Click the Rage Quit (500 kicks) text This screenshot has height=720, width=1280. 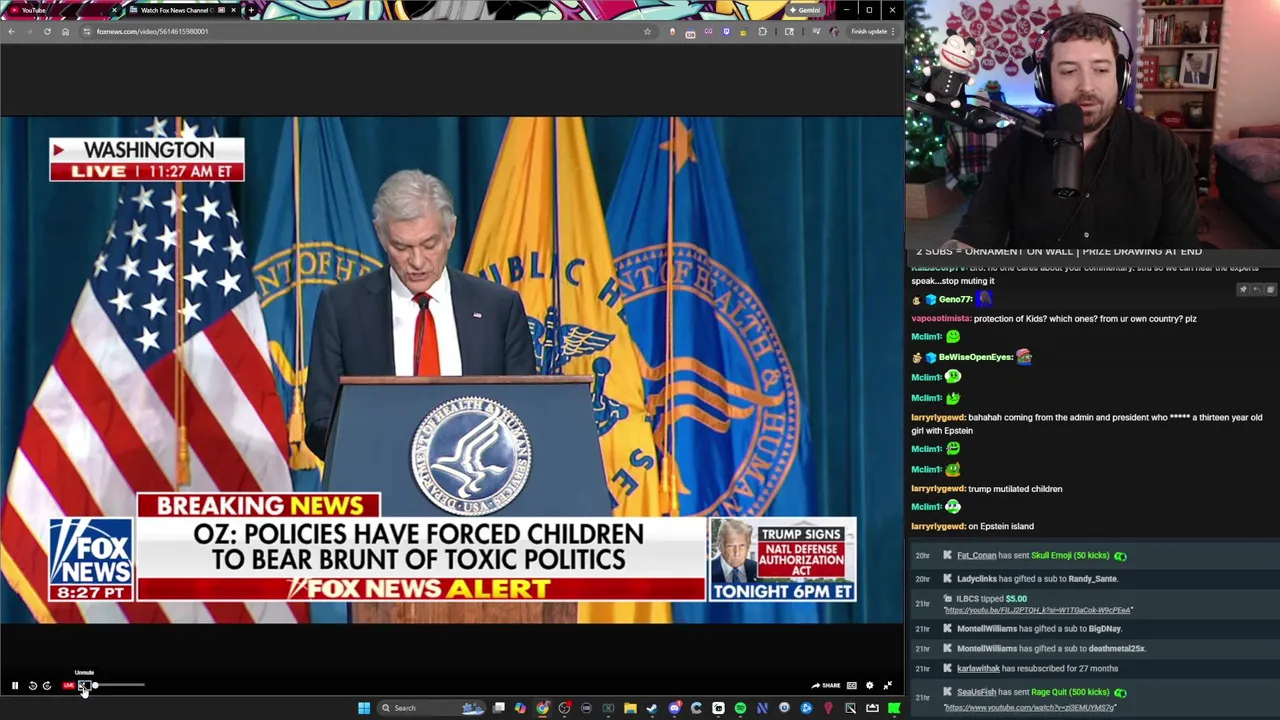tap(1070, 692)
